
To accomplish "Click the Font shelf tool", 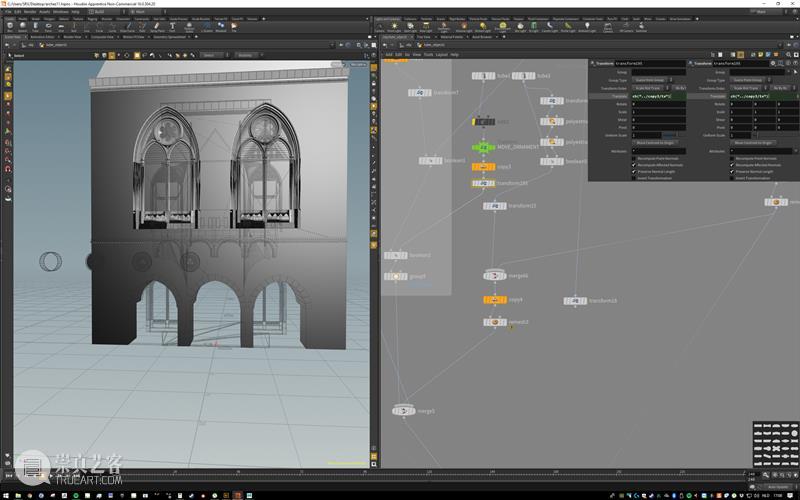I will point(172,26).
